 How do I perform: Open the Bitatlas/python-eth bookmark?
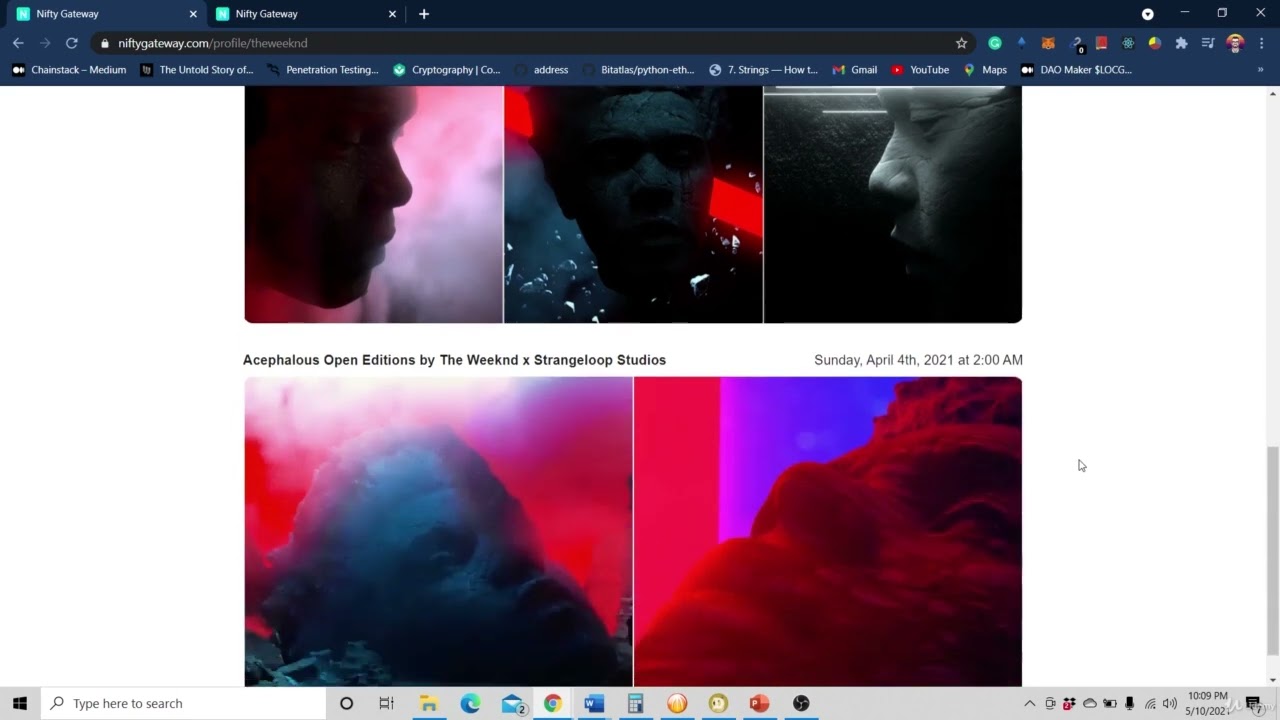point(638,70)
